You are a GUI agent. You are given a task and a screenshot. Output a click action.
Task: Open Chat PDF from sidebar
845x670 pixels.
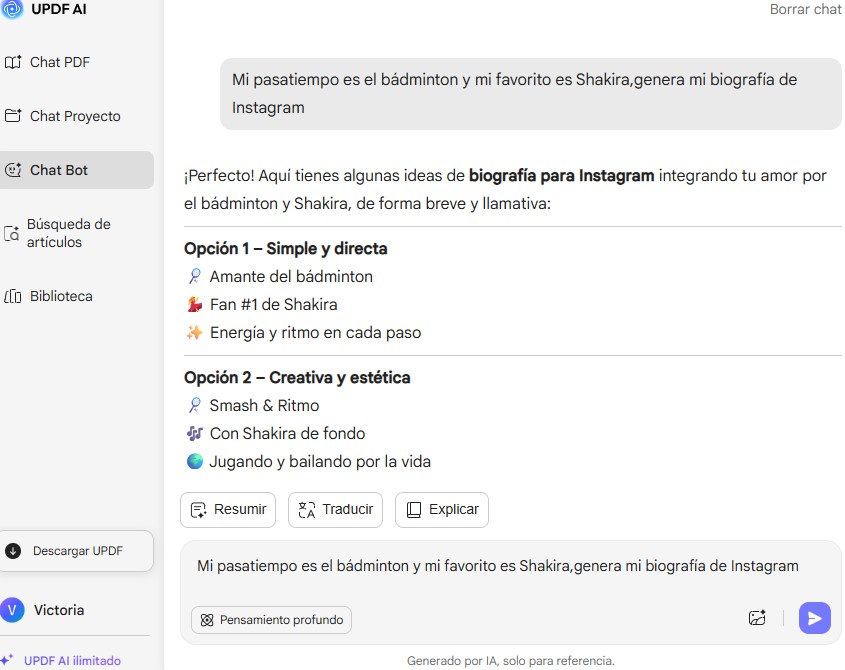pos(47,62)
